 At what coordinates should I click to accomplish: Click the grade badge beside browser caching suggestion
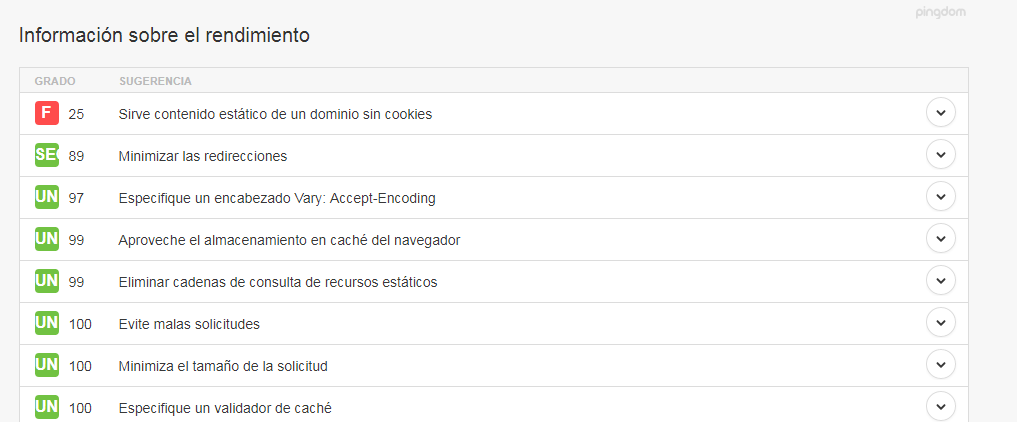tap(47, 240)
